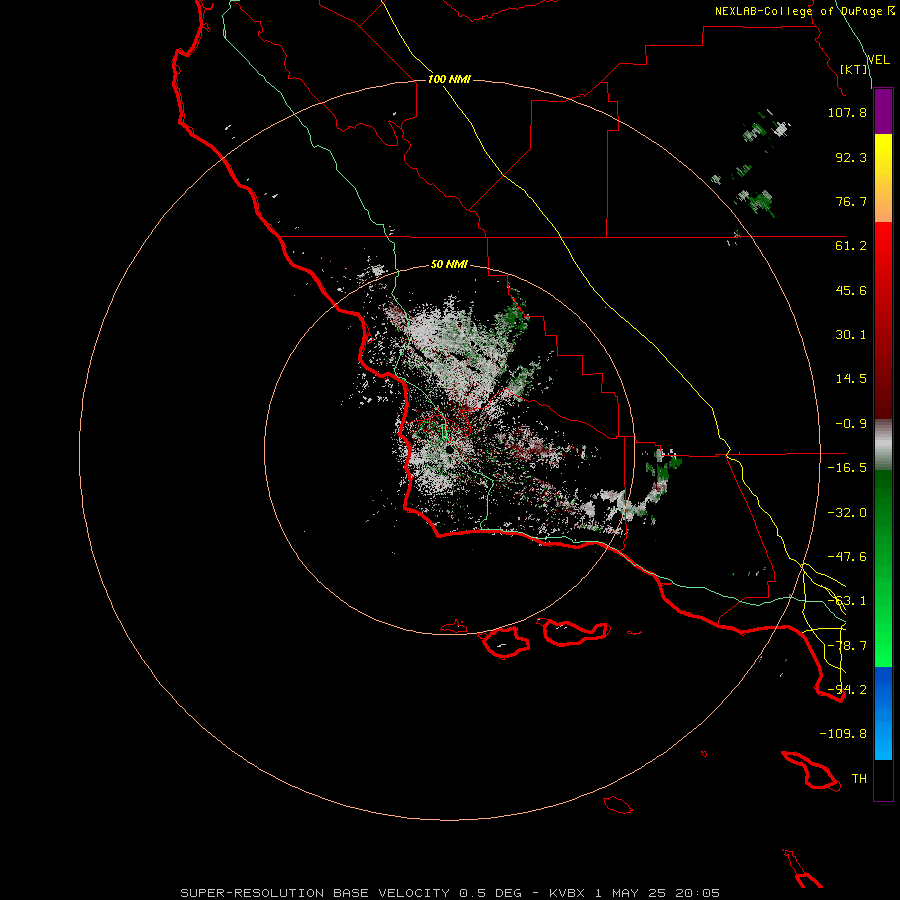Viewport: 900px width, 900px height.
Task: Click the TH label on the legend
Action: [859, 779]
